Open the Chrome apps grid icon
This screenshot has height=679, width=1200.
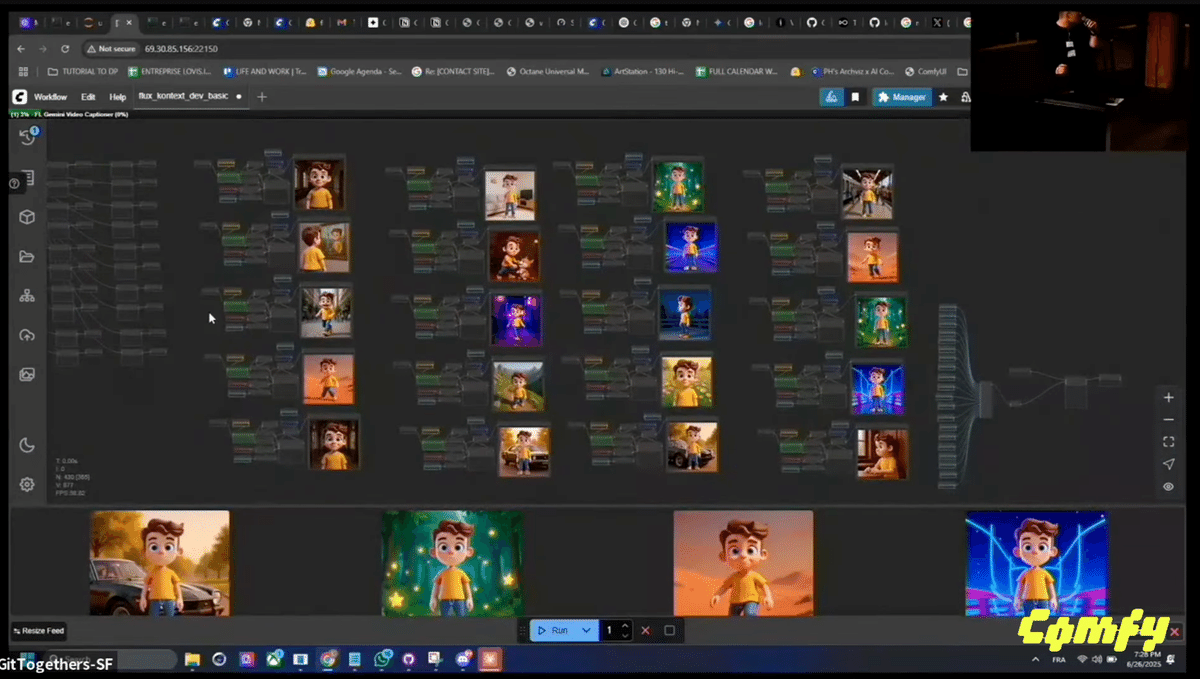[x=23, y=72]
